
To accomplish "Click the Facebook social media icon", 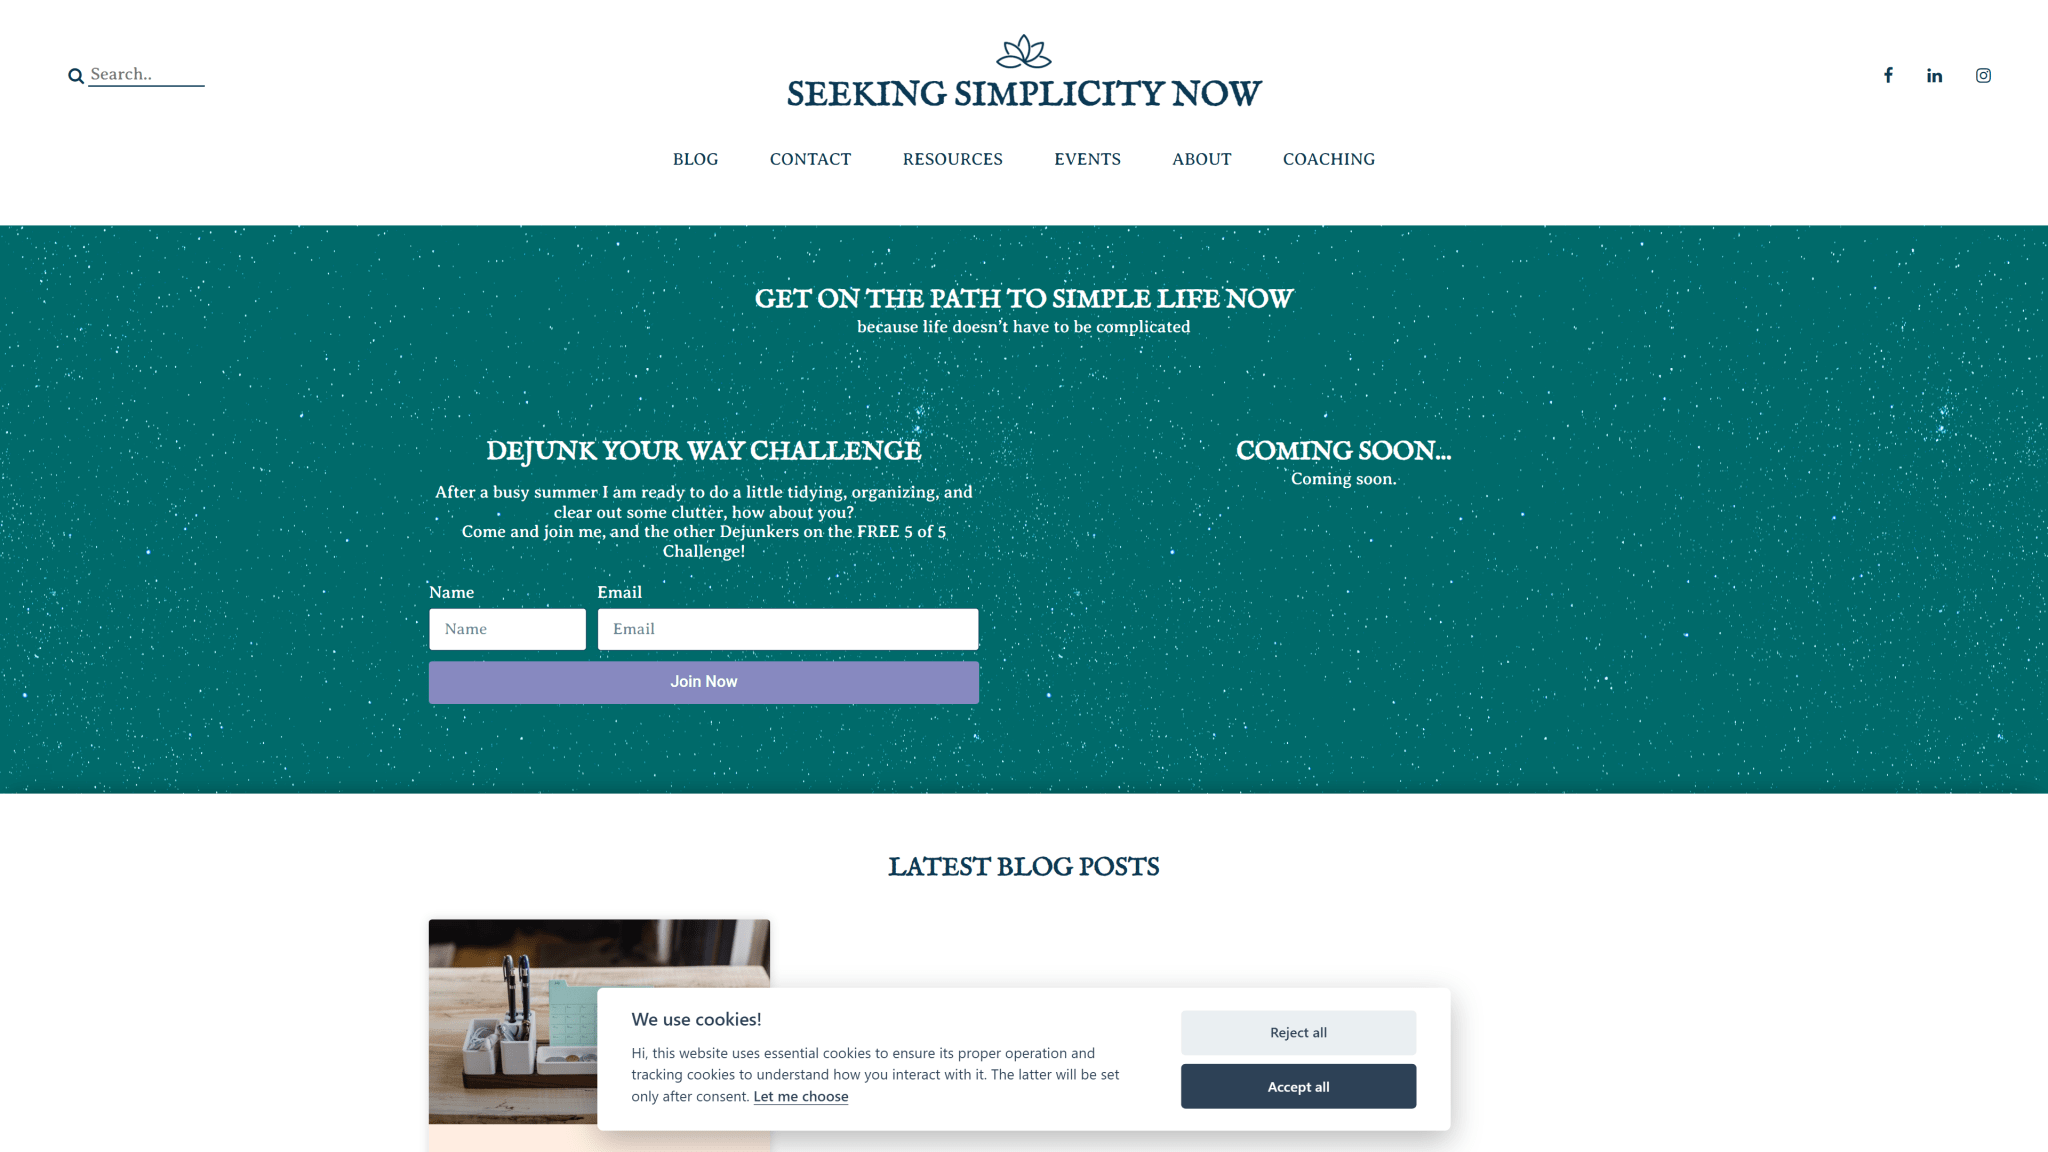I will click(1888, 76).
